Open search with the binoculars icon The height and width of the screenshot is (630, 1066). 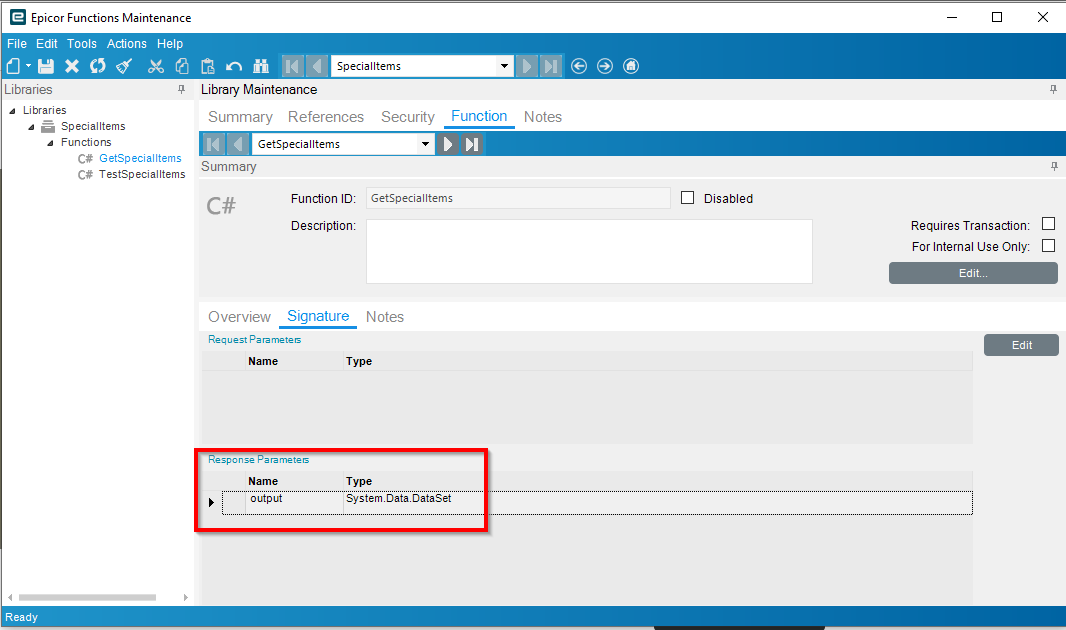[x=261, y=66]
